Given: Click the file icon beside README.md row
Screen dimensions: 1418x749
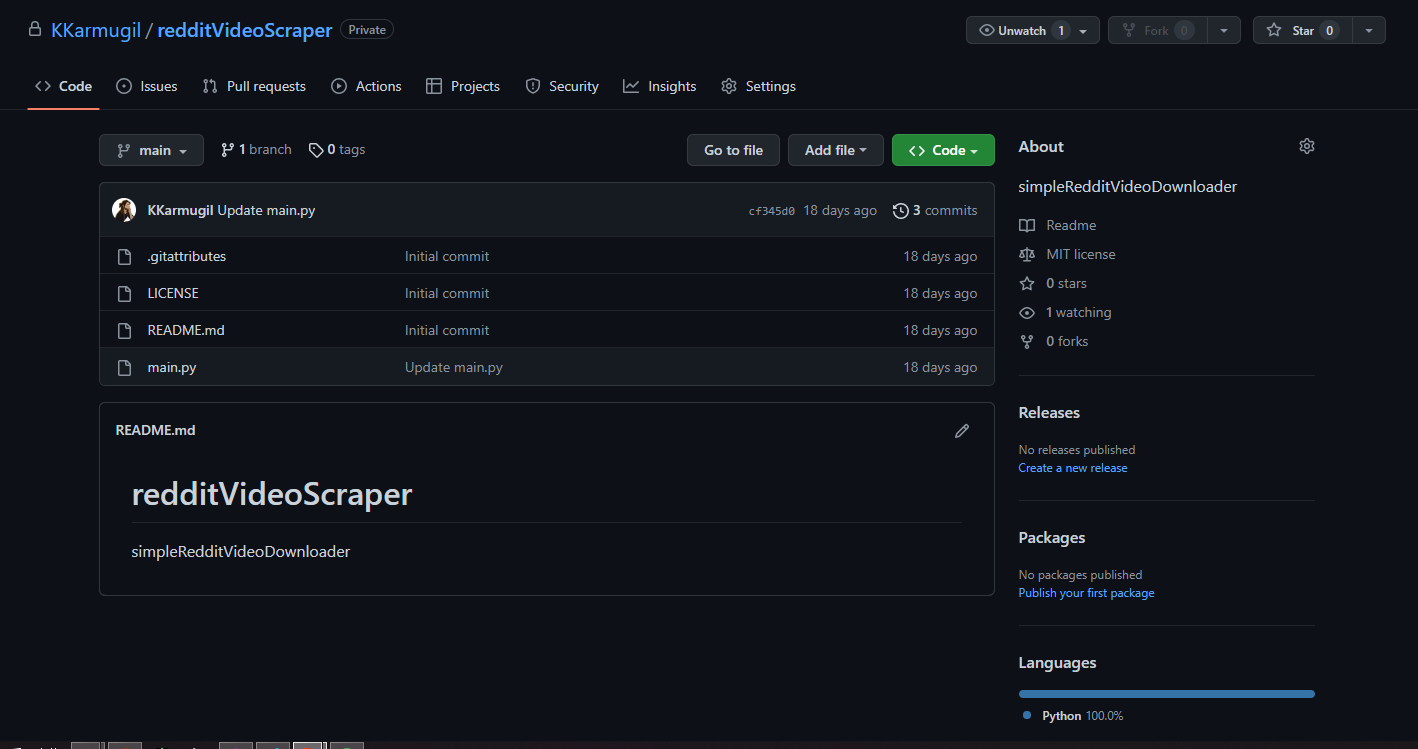Looking at the screenshot, I should coord(125,331).
